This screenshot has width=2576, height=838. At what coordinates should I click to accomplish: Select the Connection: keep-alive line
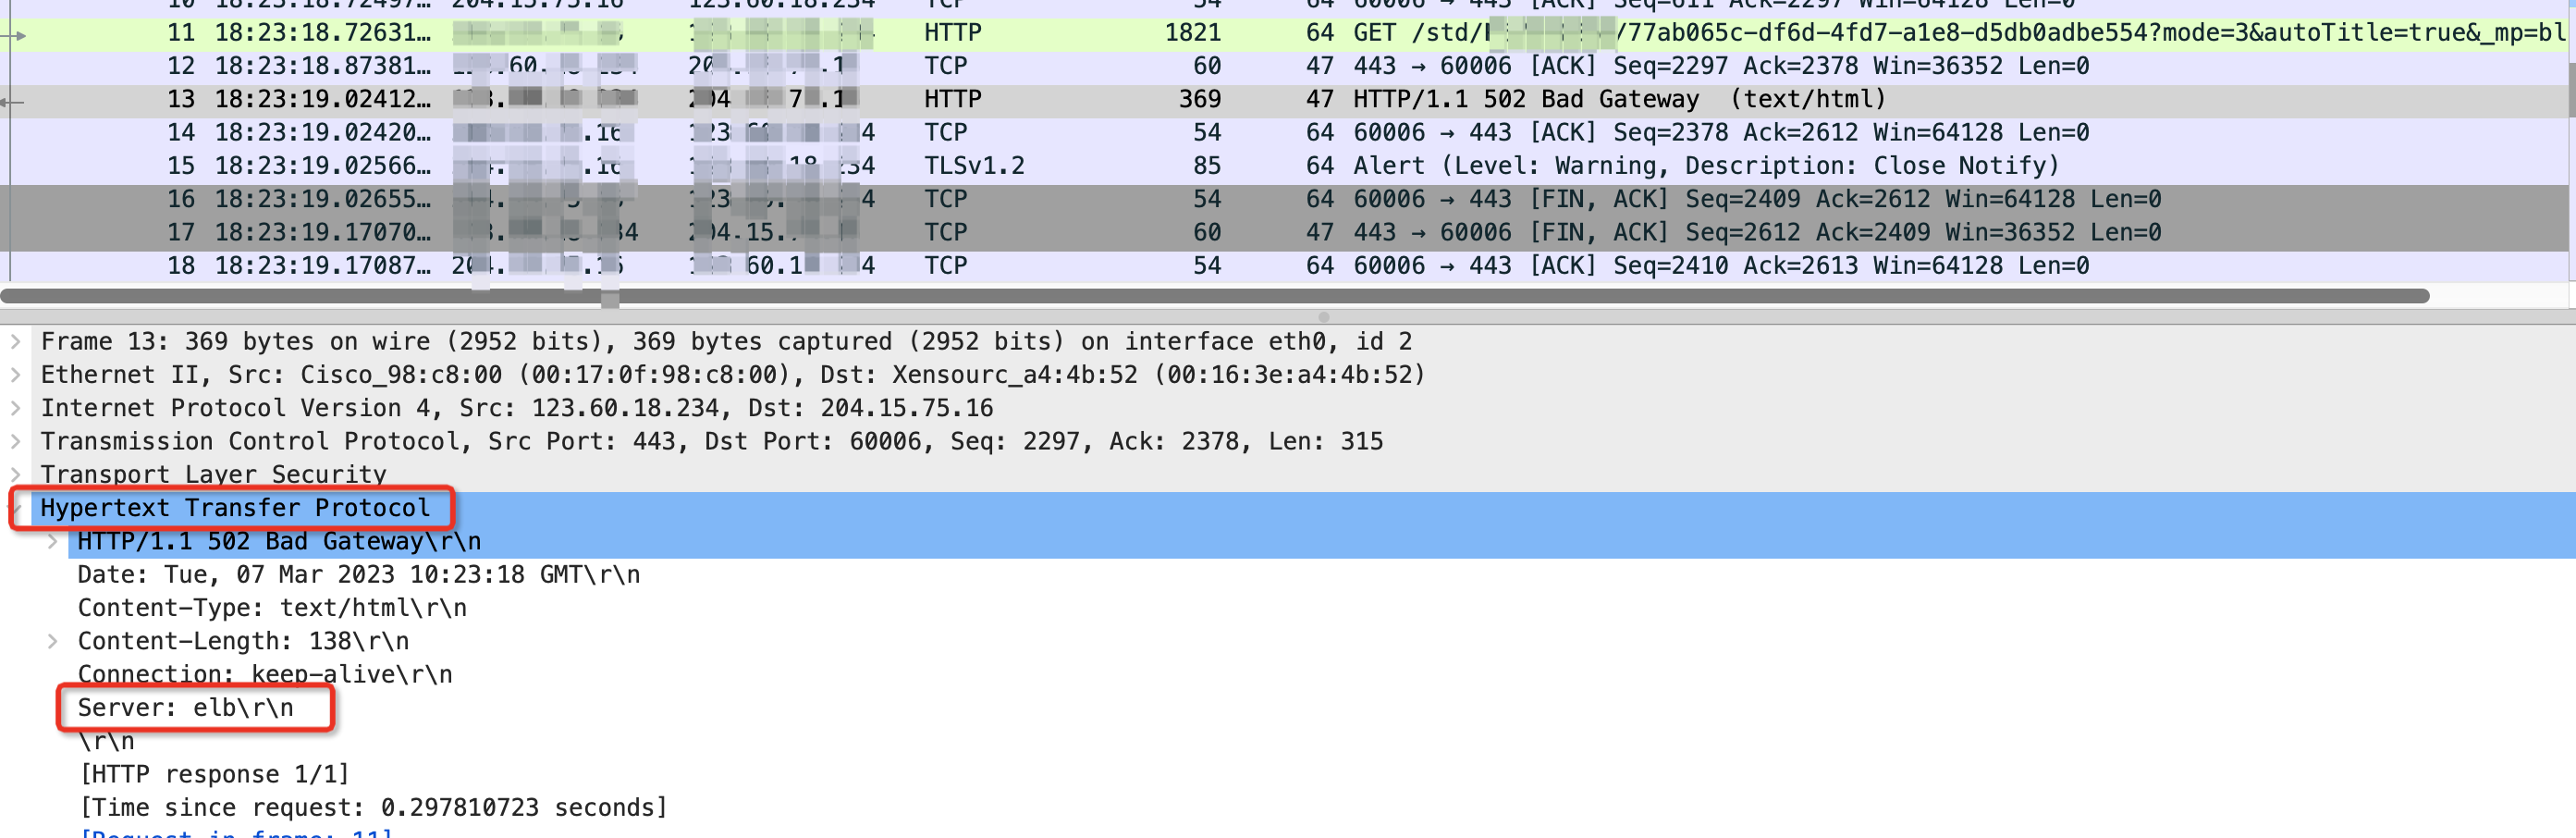[265, 675]
